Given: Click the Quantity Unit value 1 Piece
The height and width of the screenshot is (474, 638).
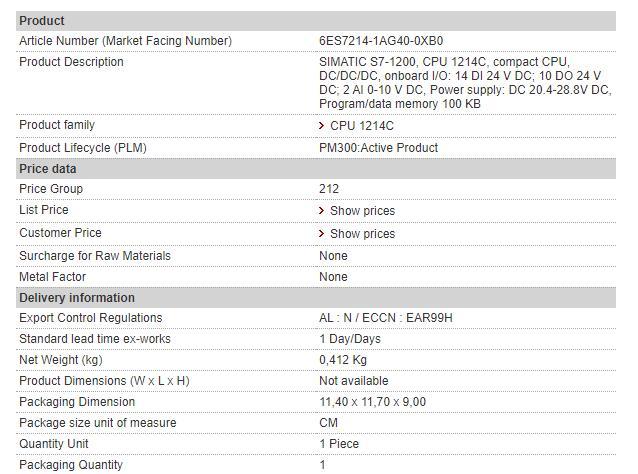Looking at the screenshot, I should tap(339, 444).
